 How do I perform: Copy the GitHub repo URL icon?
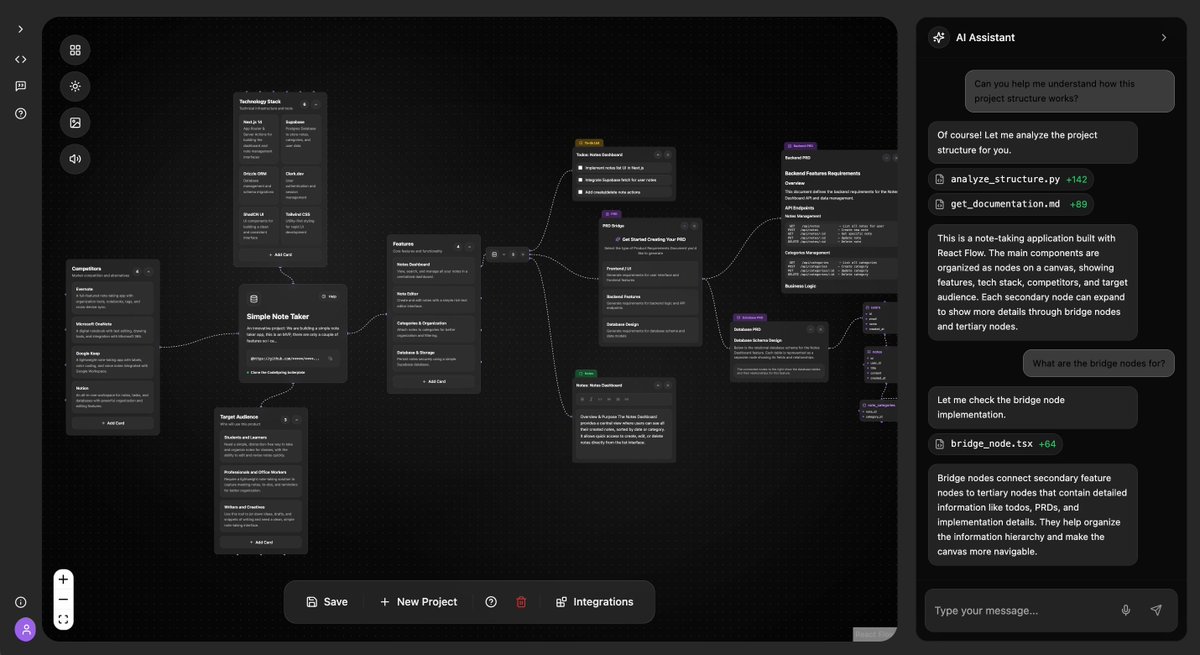330,358
